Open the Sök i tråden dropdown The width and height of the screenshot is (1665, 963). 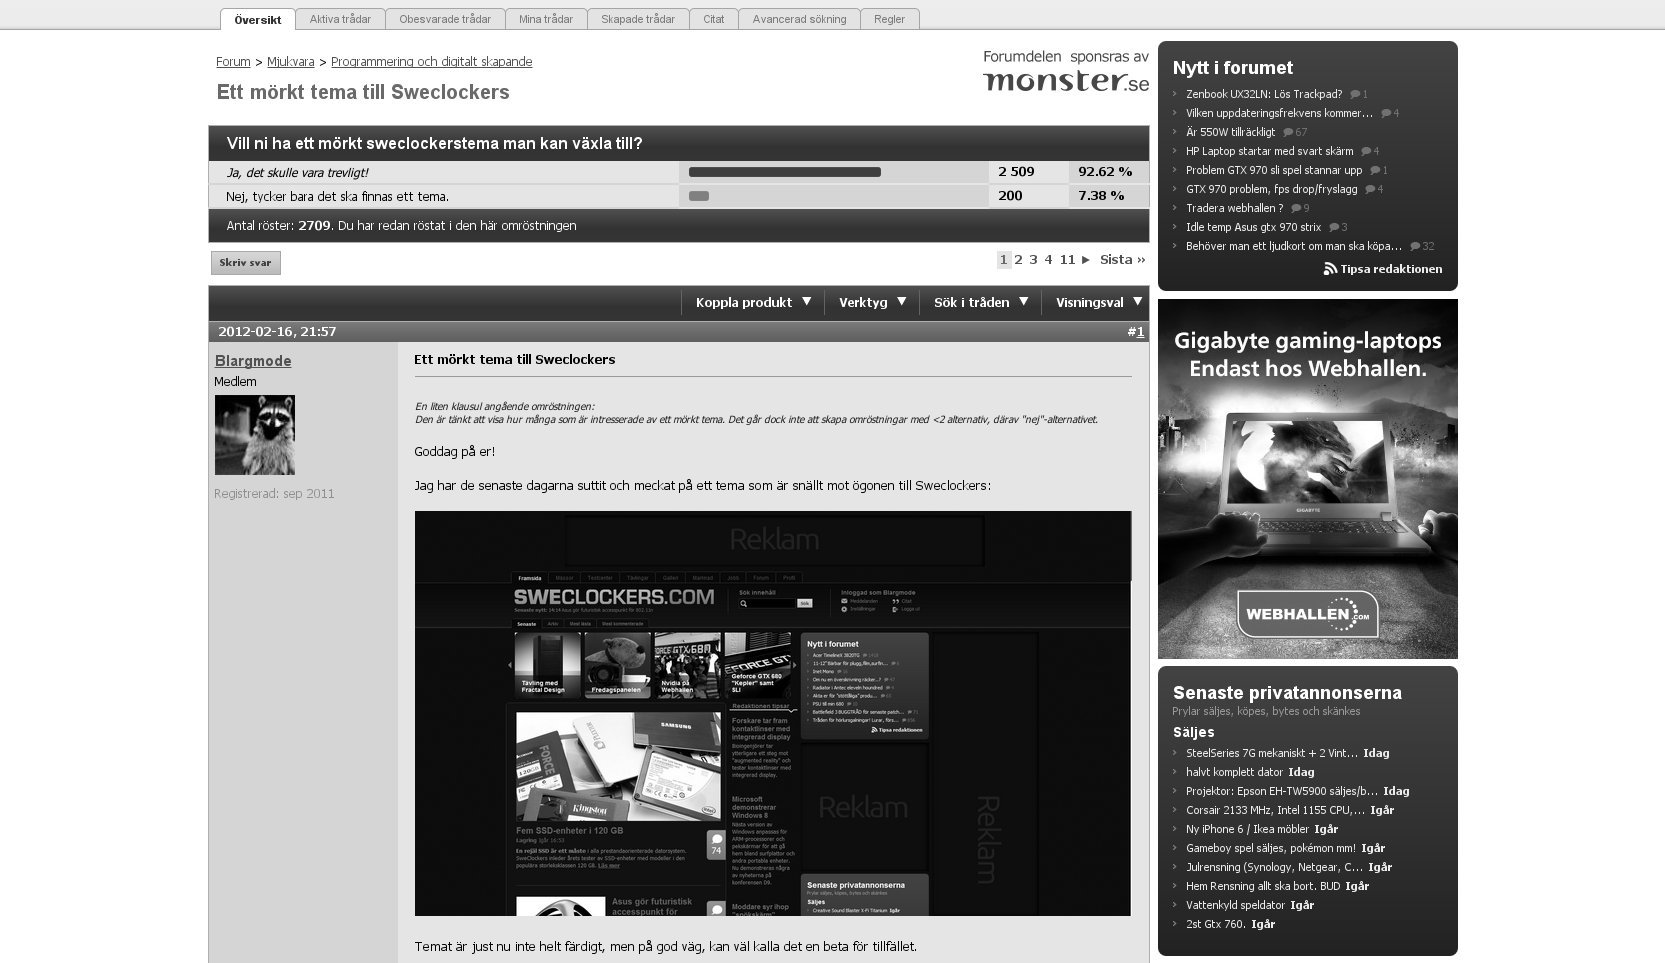pos(981,302)
